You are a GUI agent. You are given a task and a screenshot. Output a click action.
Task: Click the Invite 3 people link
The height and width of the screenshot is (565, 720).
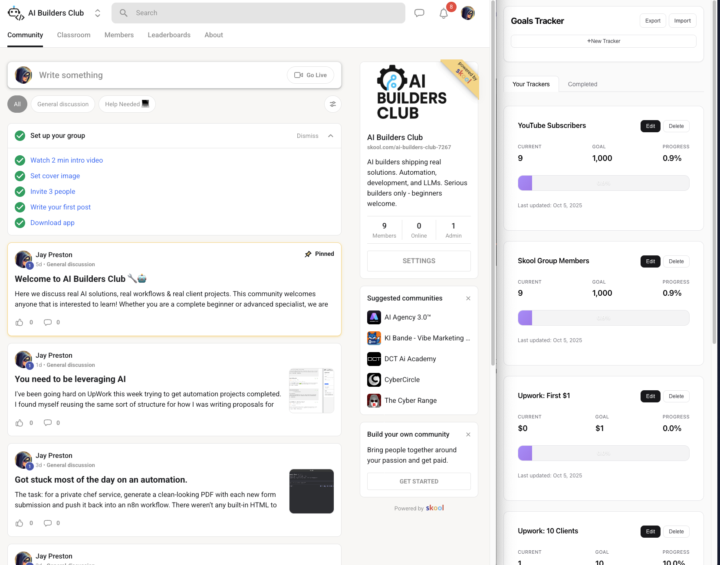(x=53, y=192)
